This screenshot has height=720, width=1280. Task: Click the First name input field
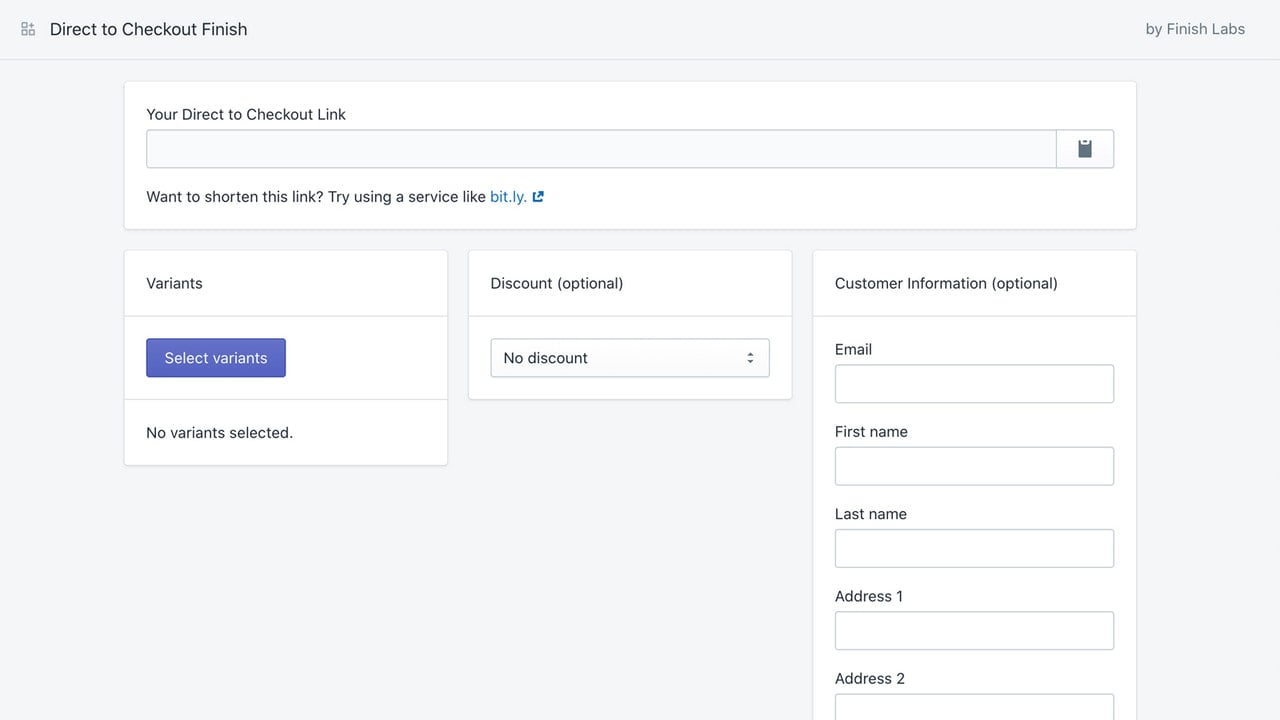[x=974, y=466]
